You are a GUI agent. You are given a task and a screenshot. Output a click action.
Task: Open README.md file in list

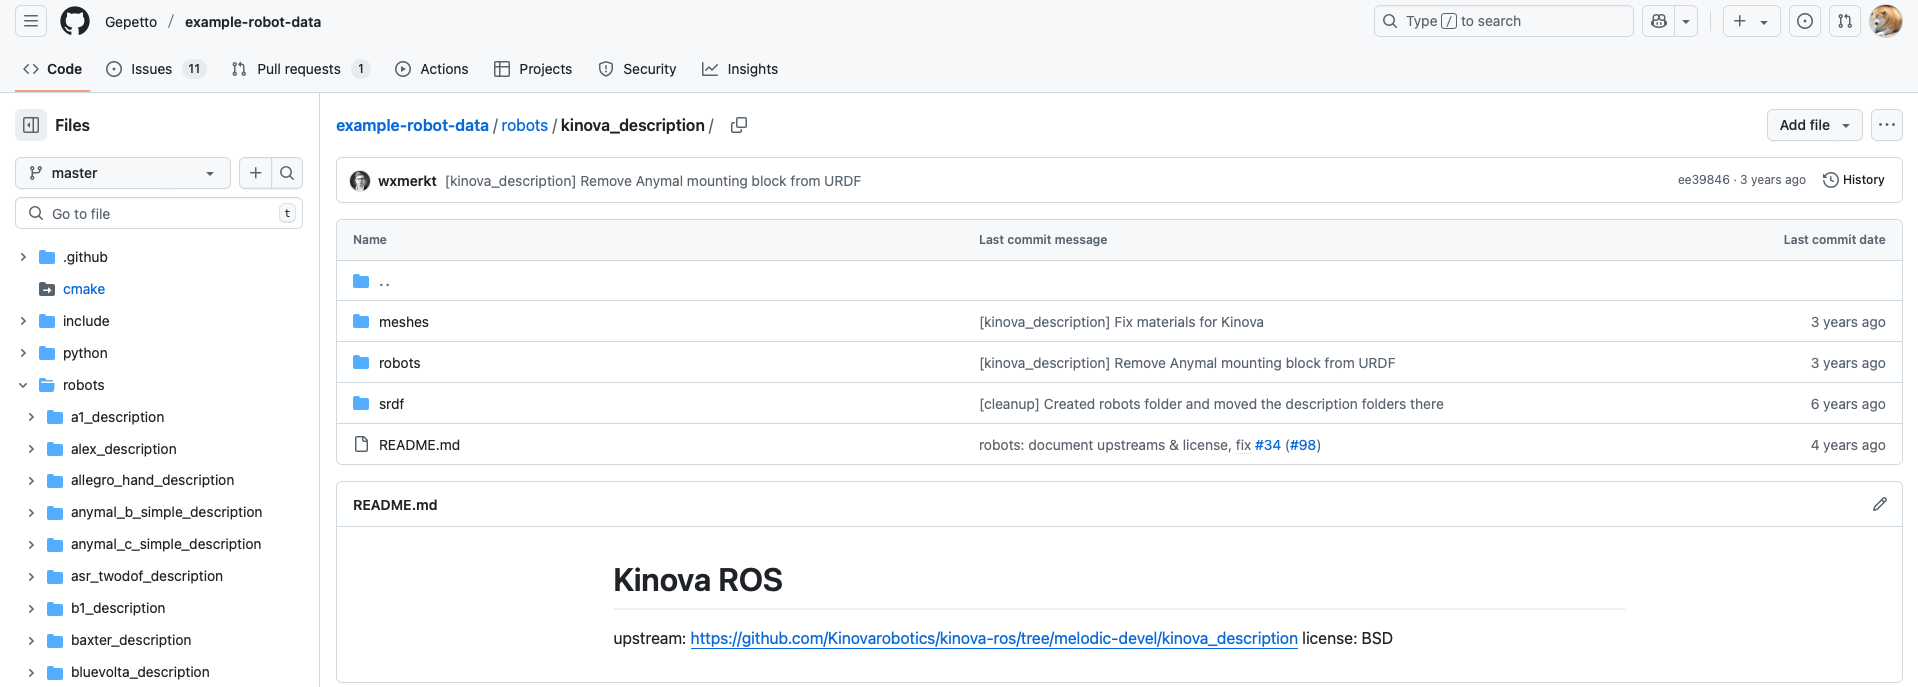[420, 445]
